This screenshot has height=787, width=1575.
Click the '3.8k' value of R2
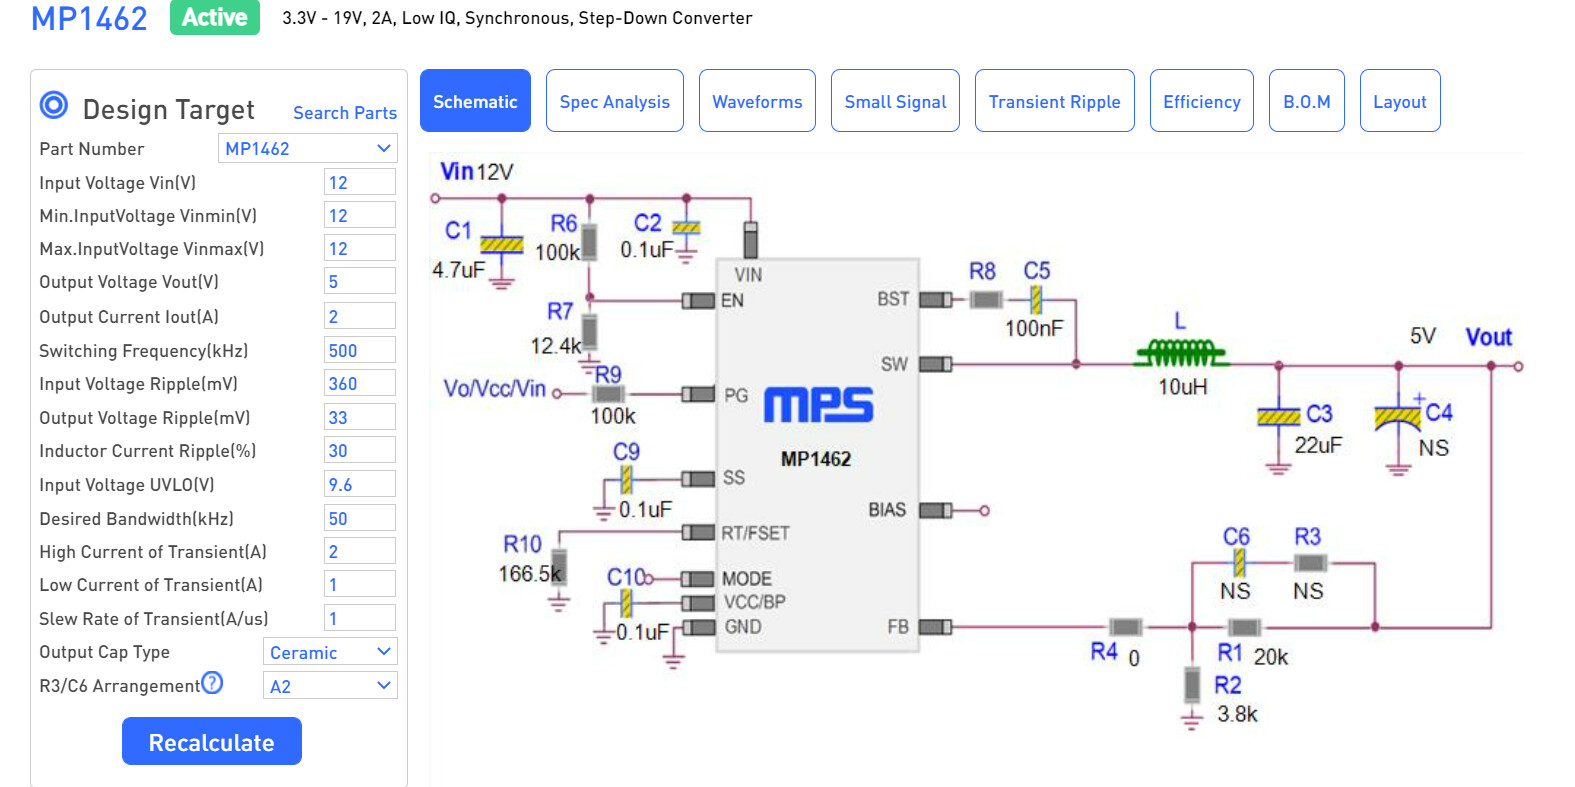pos(1237,714)
